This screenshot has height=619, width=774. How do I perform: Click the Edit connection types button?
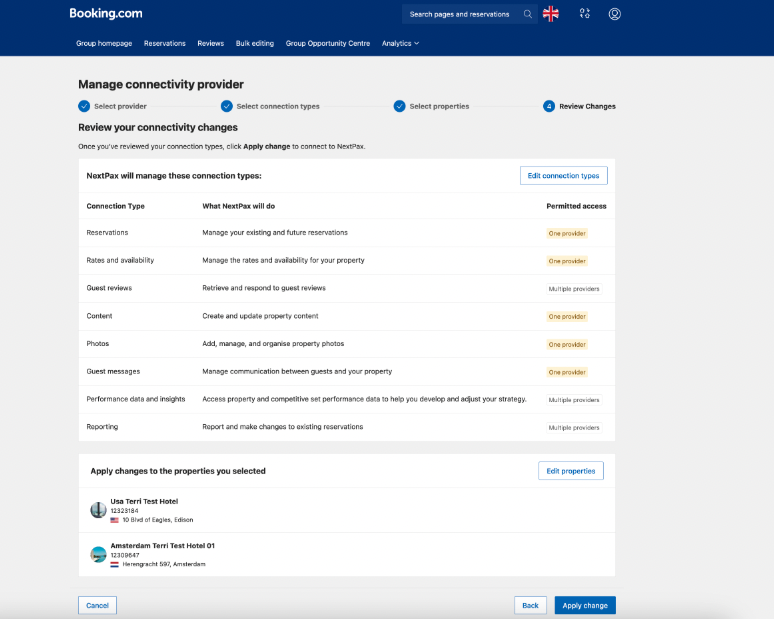[564, 176]
